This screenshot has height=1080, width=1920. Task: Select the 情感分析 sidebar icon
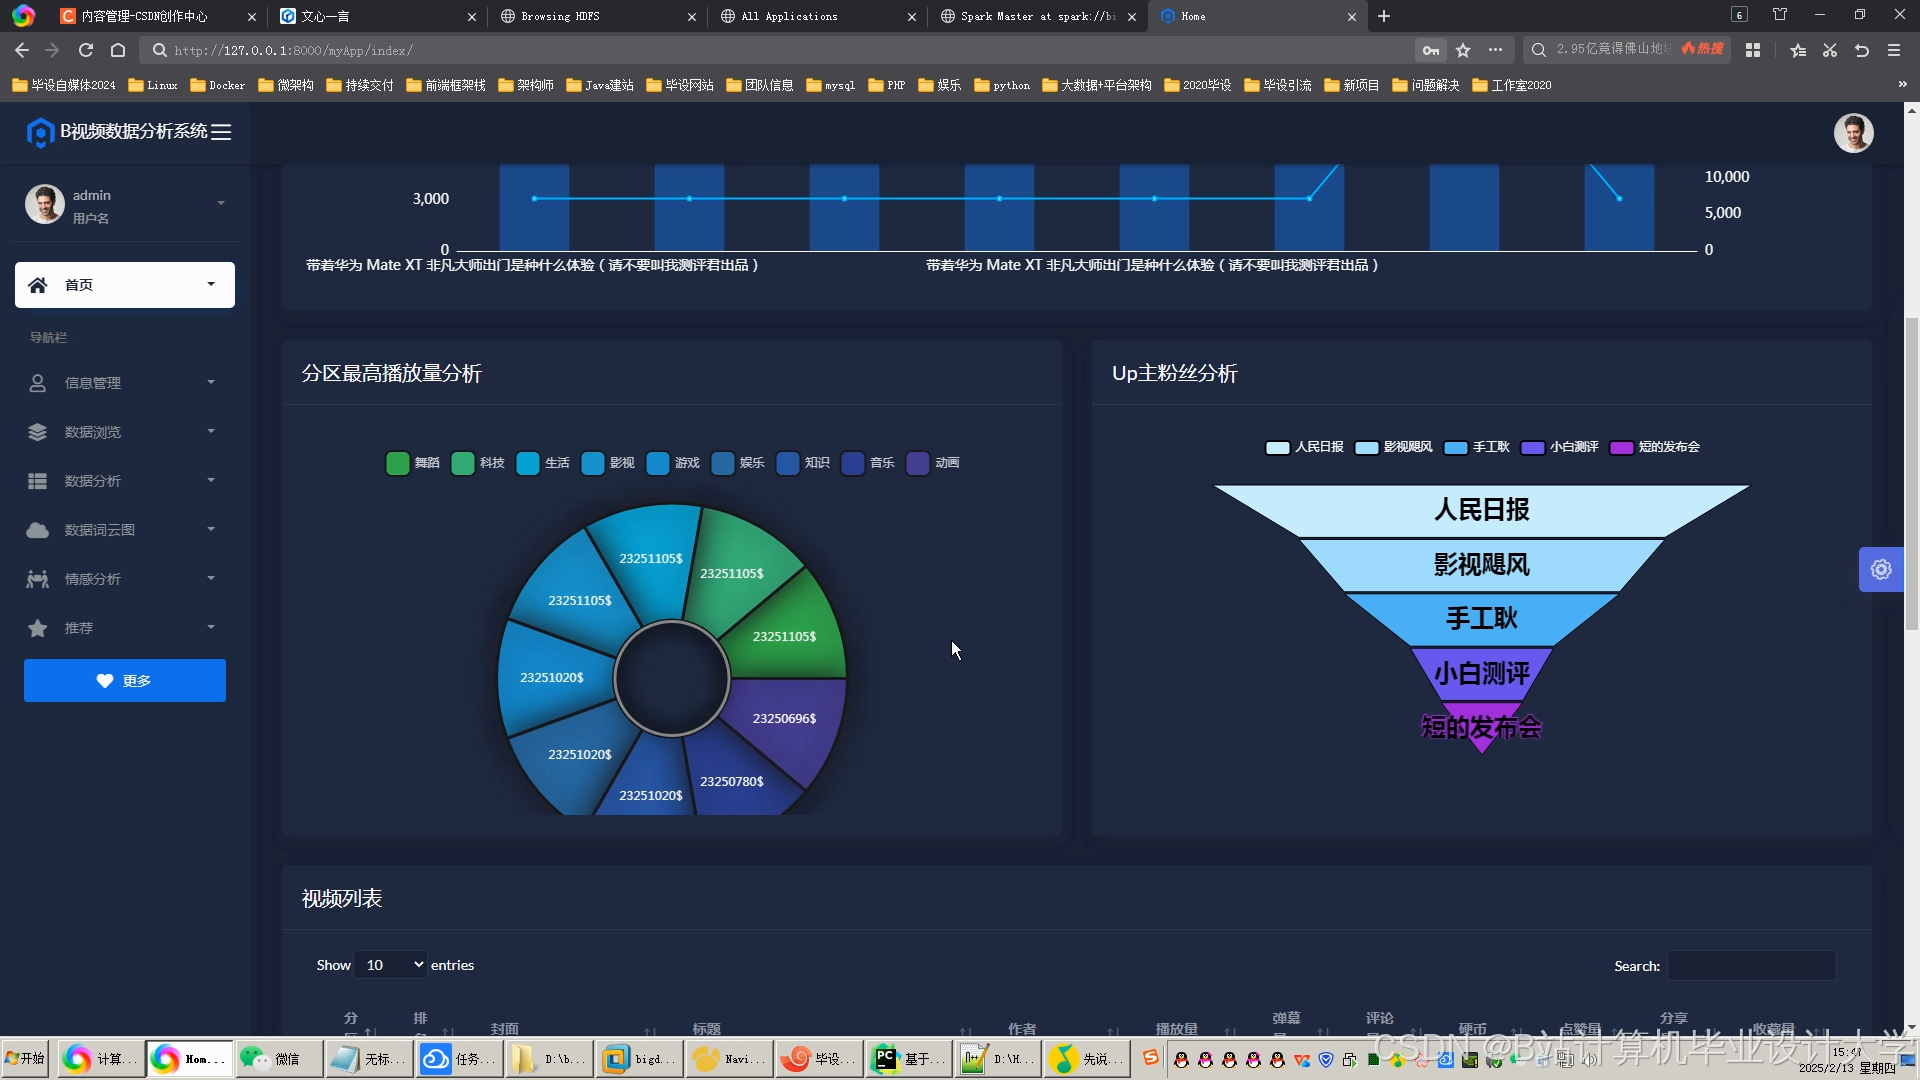click(x=37, y=579)
